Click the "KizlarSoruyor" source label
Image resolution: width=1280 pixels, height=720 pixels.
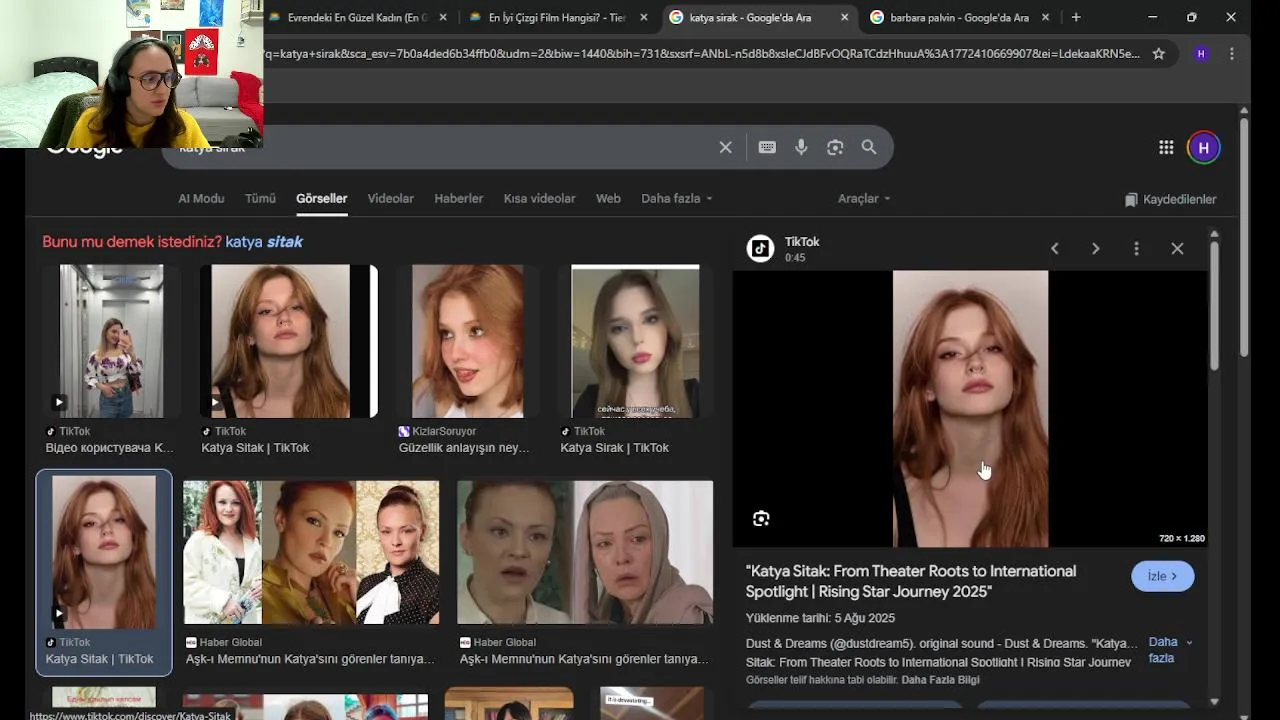pyautogui.click(x=445, y=431)
